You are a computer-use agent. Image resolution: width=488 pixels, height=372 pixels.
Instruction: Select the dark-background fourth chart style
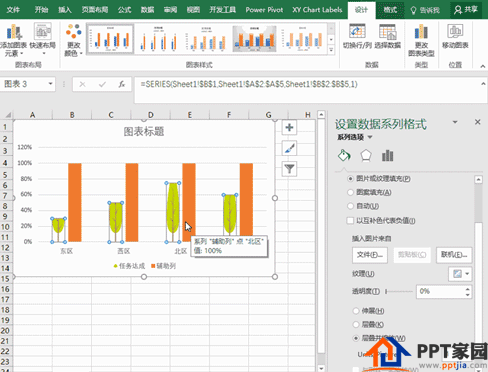coord(254,39)
